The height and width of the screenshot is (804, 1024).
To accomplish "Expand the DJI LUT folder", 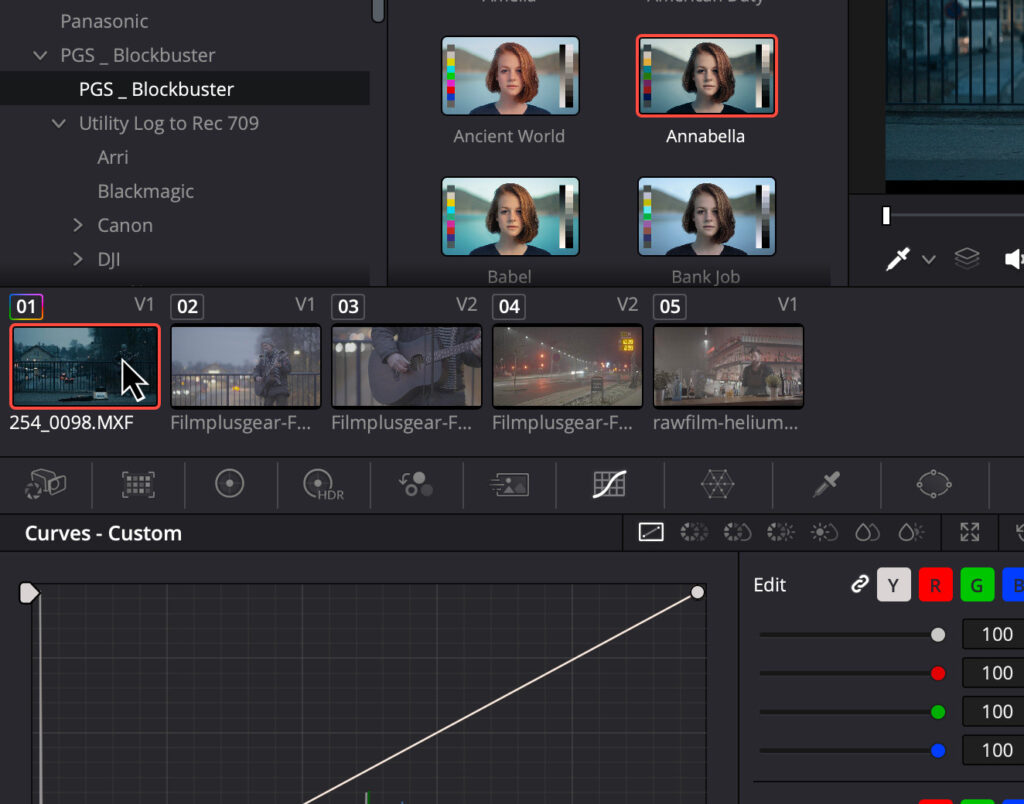I will pyautogui.click(x=78, y=260).
